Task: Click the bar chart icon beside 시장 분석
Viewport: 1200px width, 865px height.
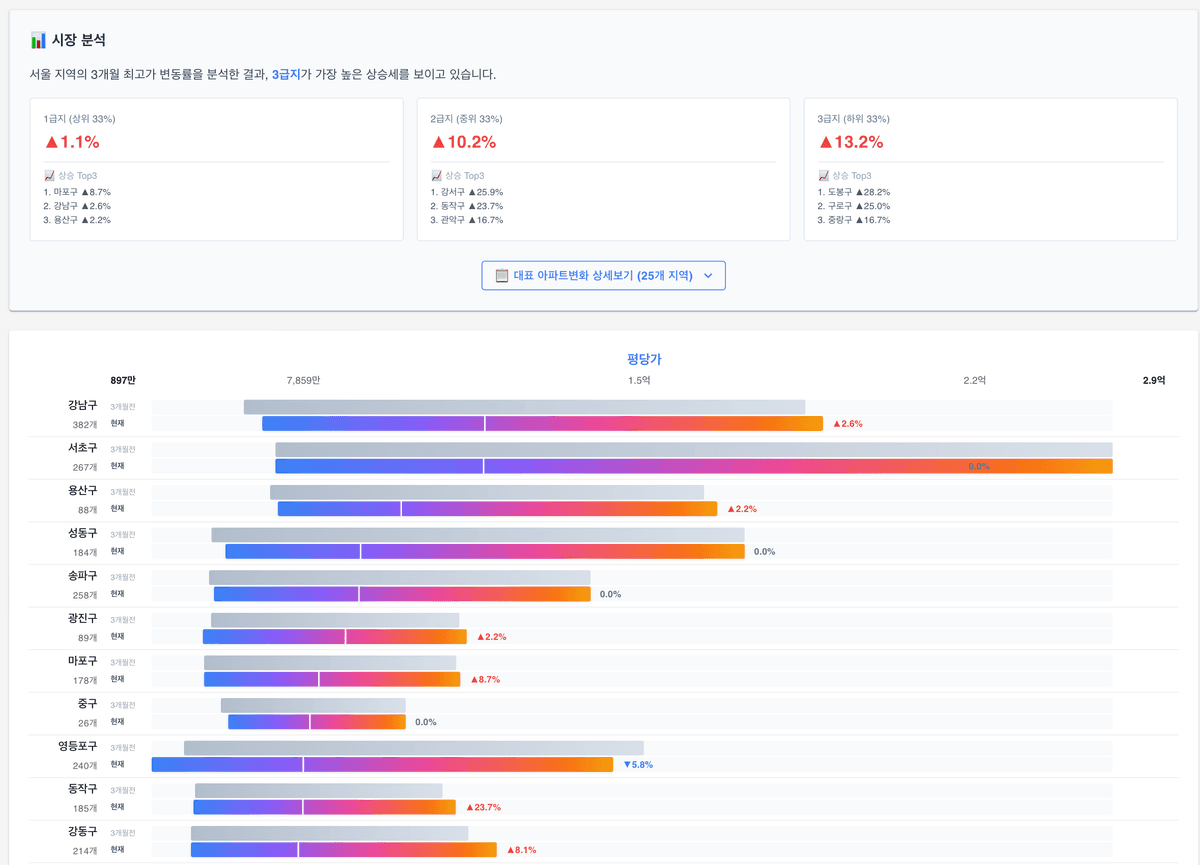Action: tap(38, 41)
